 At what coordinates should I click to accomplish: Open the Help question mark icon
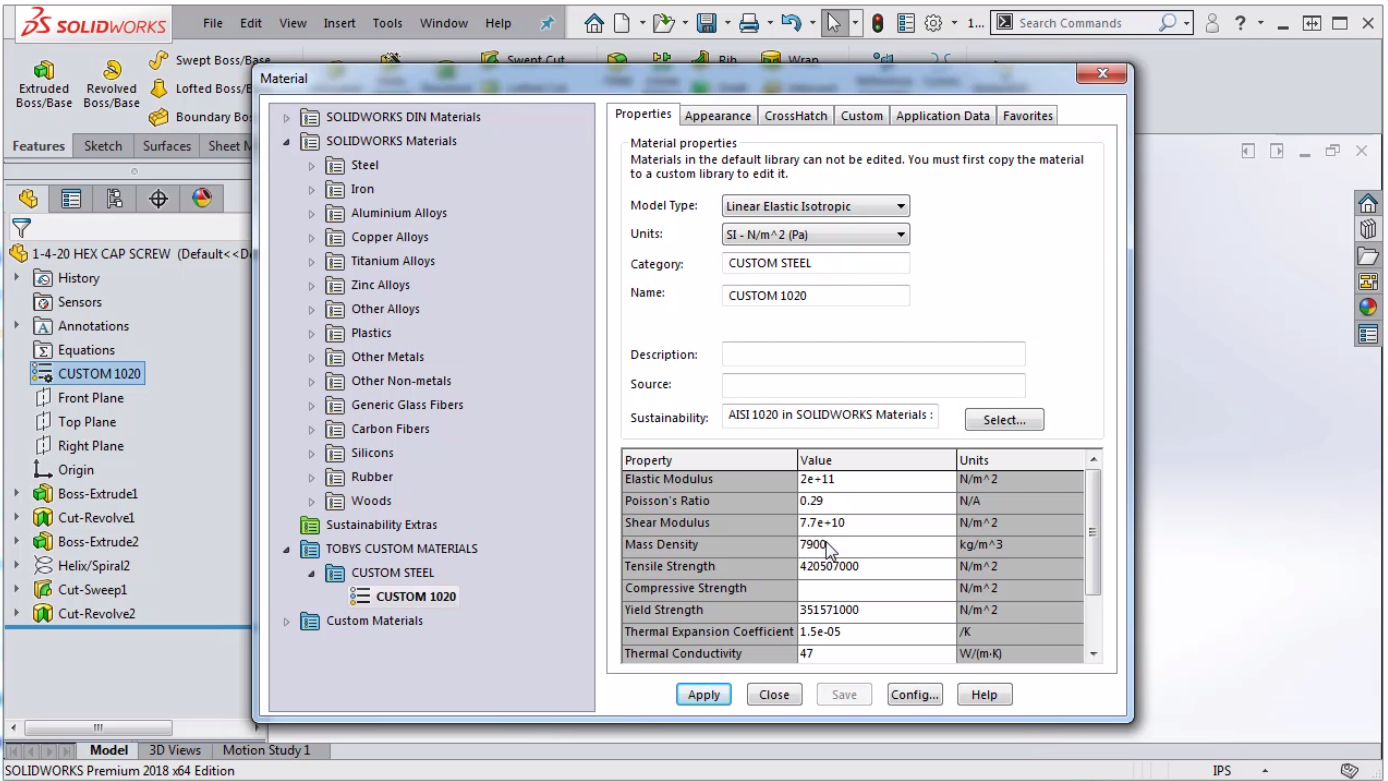click(1241, 23)
